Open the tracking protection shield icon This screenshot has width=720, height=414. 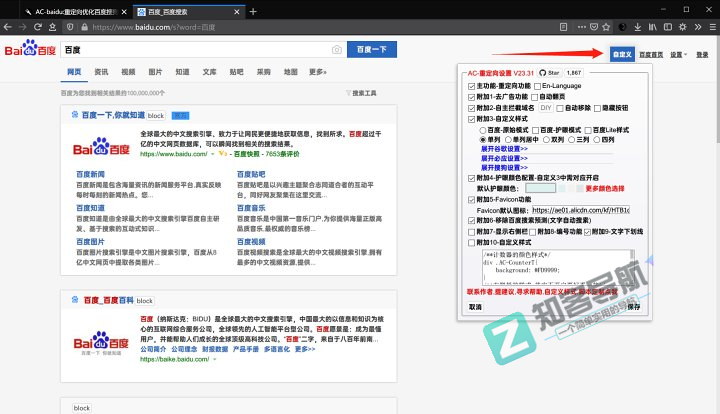pyautogui.click(x=70, y=27)
